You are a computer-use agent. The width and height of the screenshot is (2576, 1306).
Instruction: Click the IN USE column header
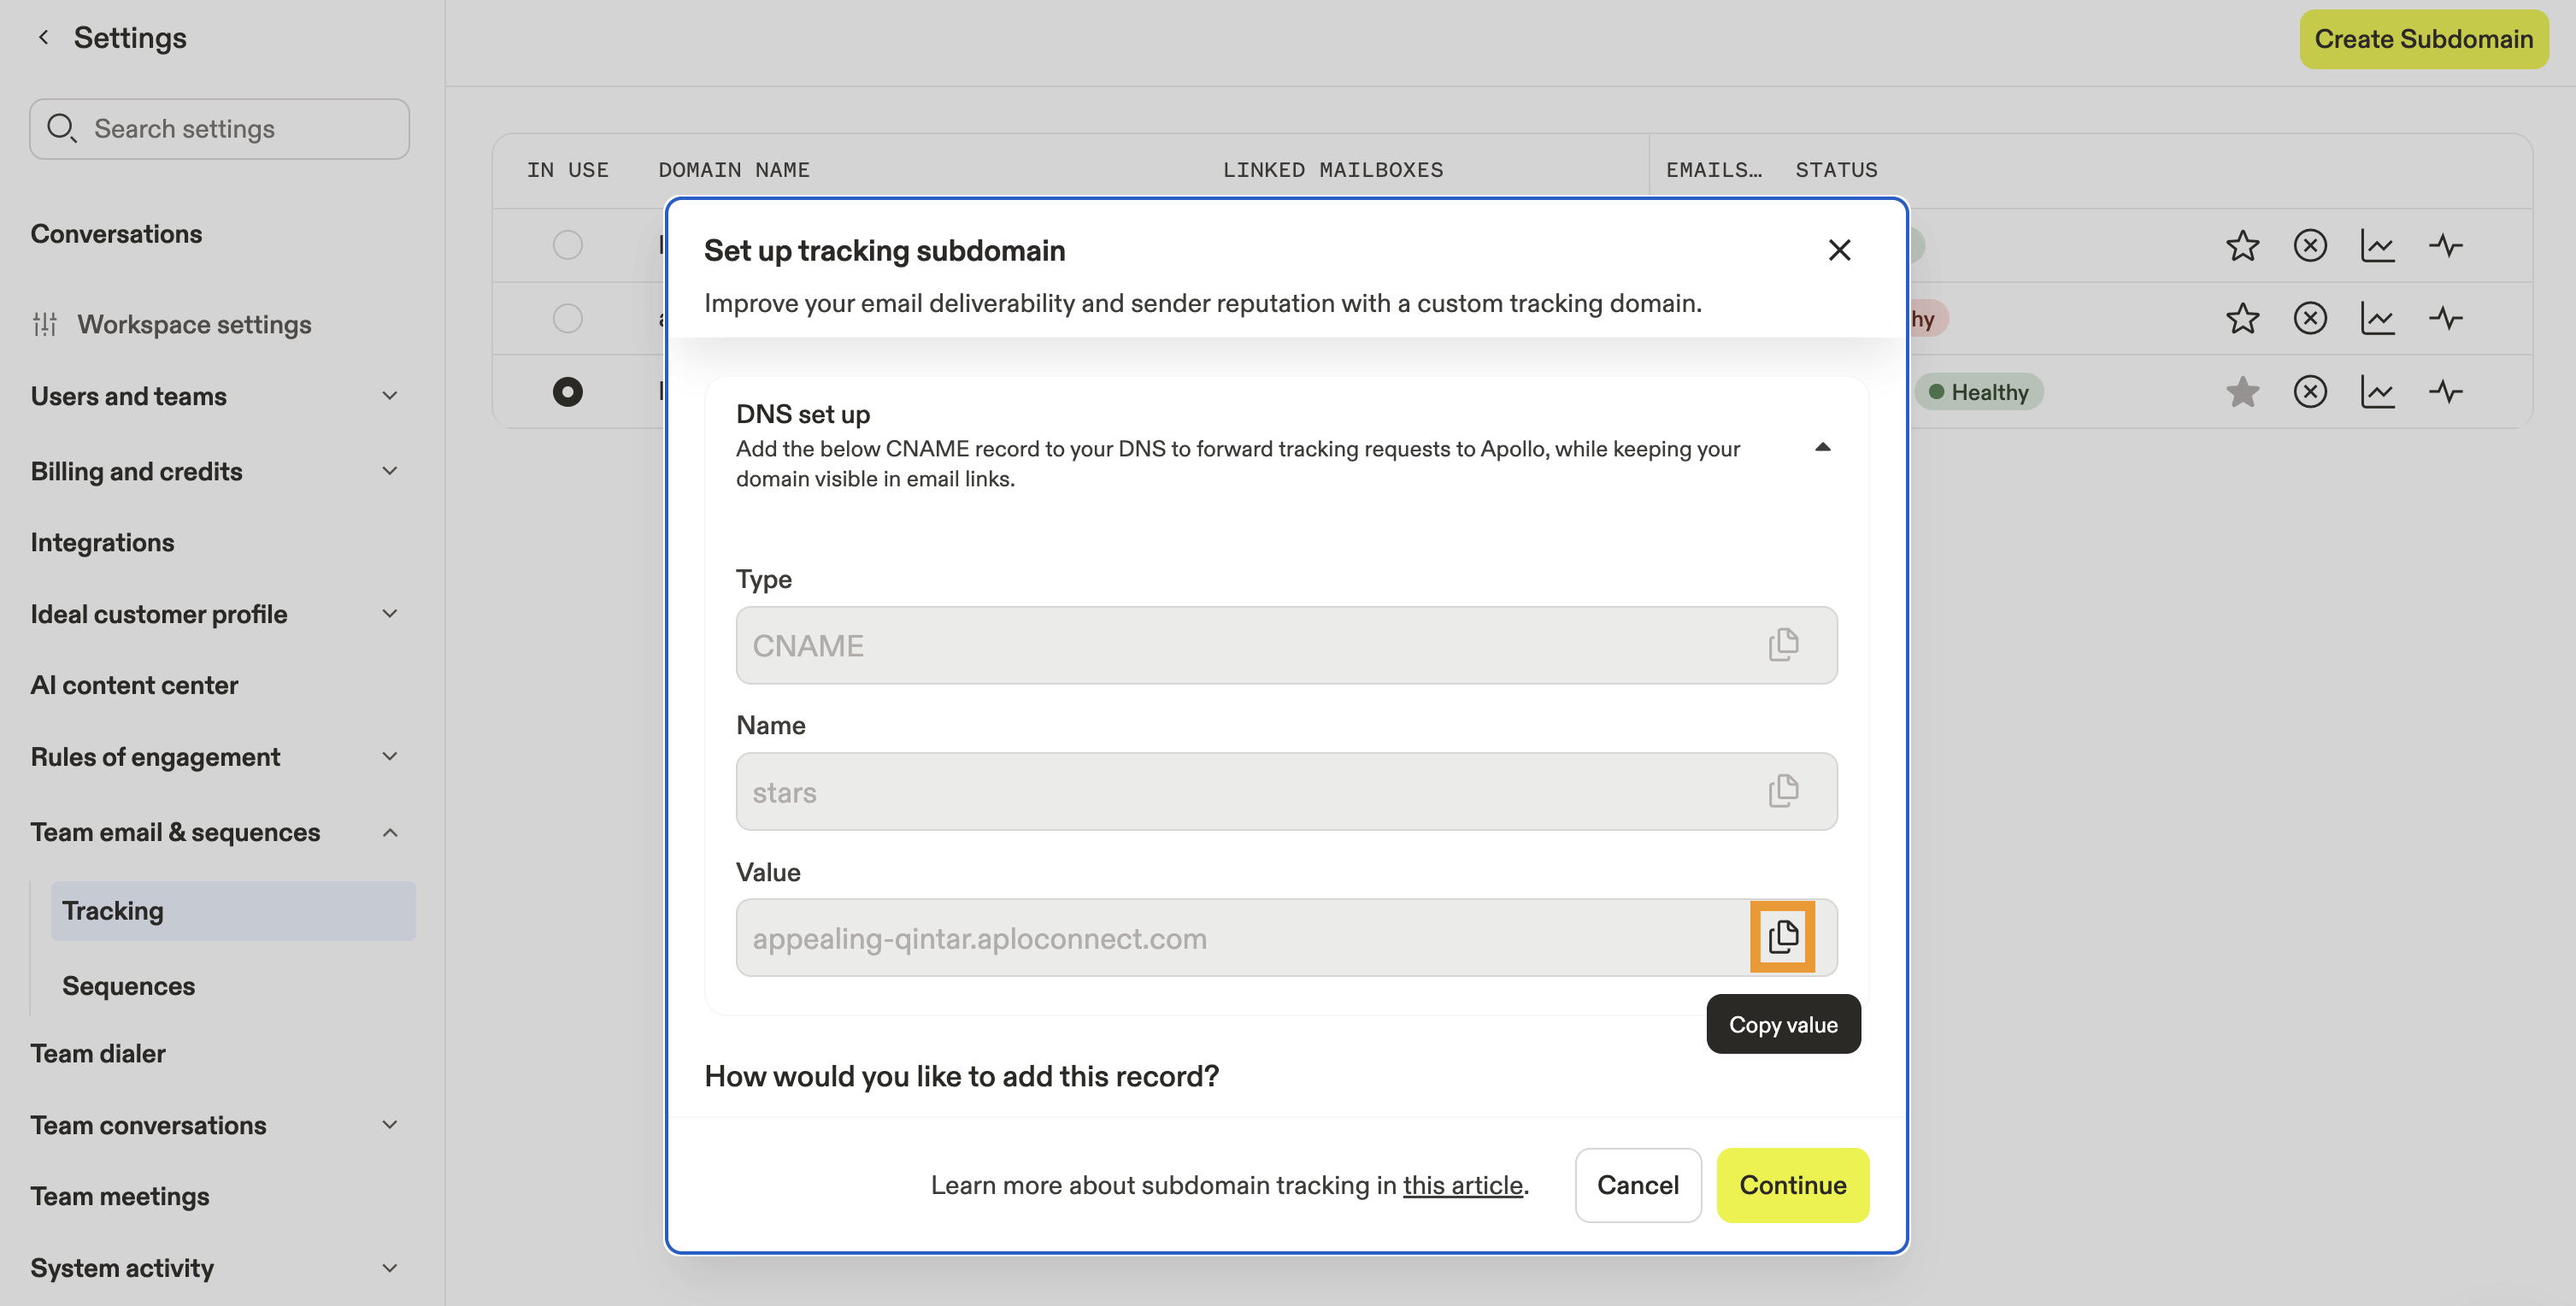[x=567, y=170]
